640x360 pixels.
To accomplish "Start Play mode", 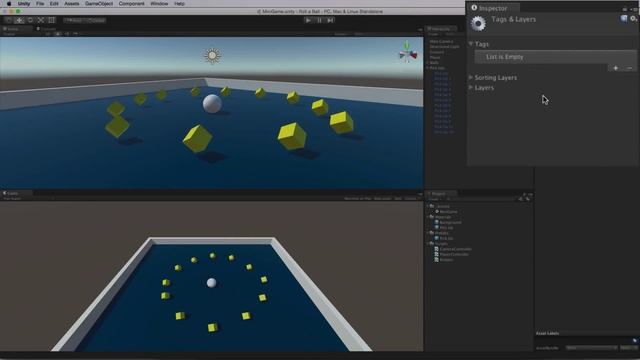I will pos(308,20).
